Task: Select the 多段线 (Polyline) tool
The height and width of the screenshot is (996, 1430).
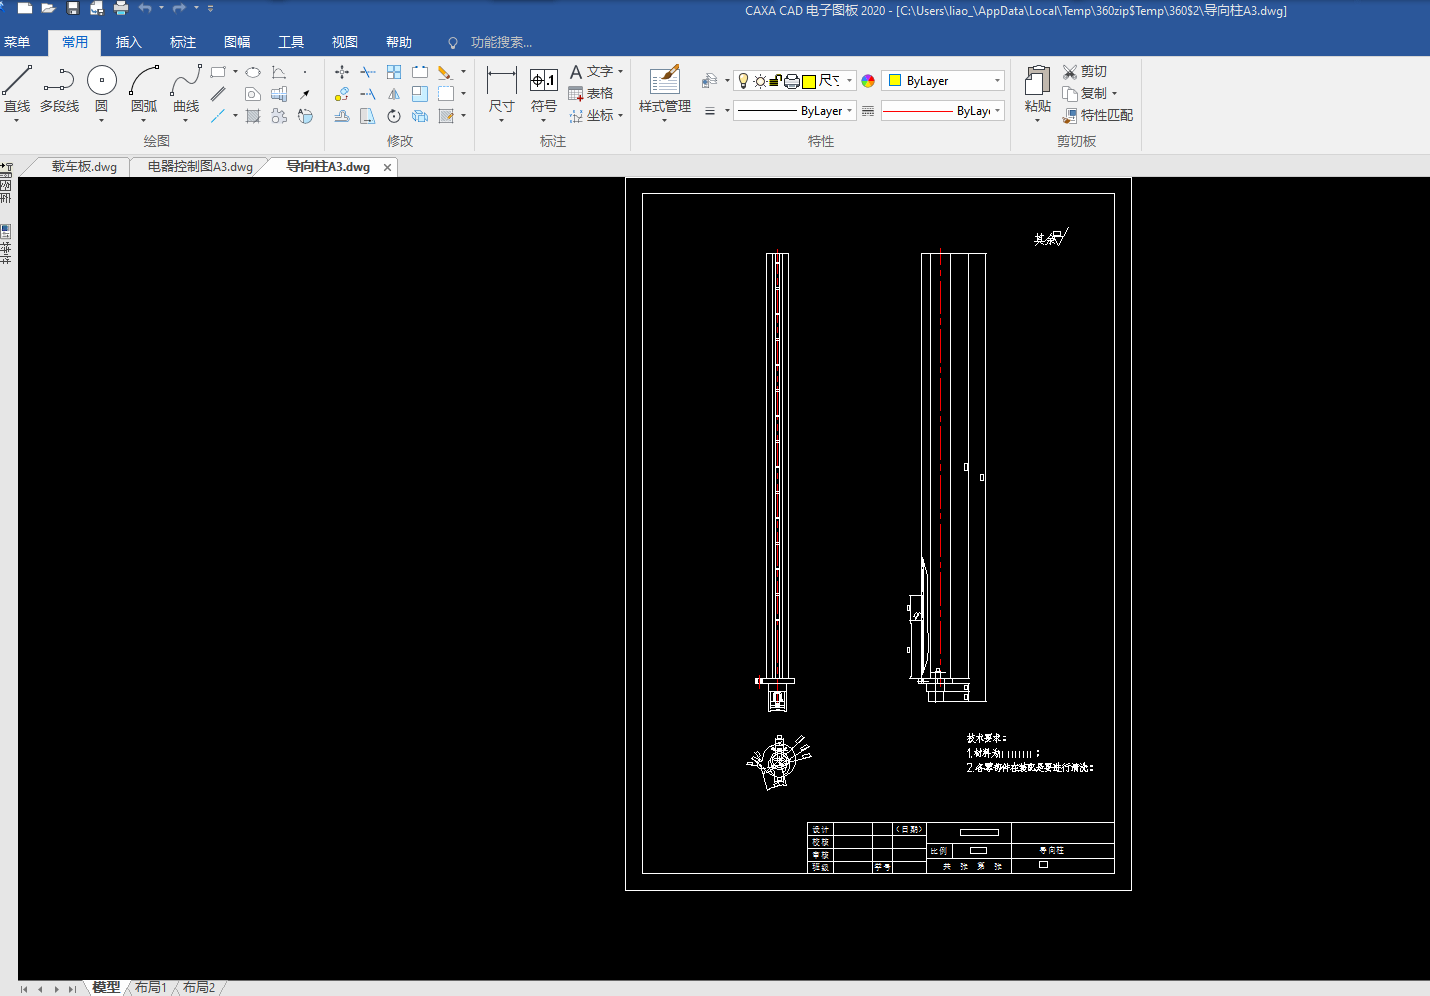Action: tap(59, 90)
